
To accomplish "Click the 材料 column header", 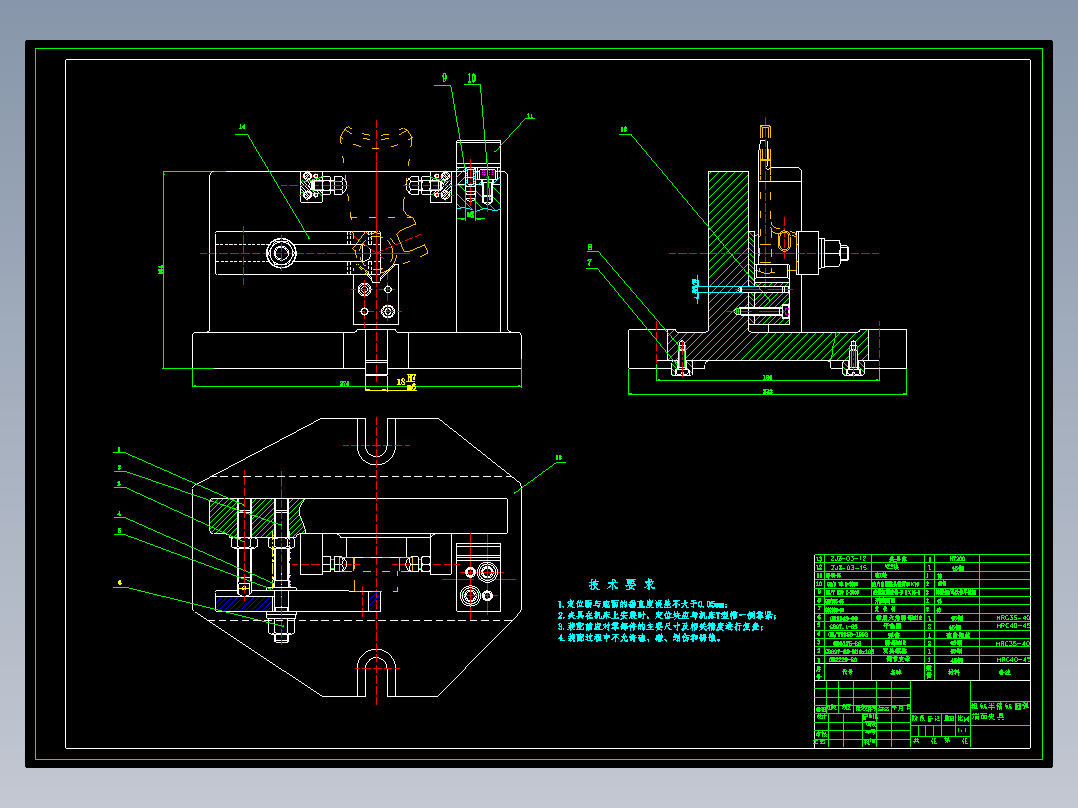I will point(954,672).
